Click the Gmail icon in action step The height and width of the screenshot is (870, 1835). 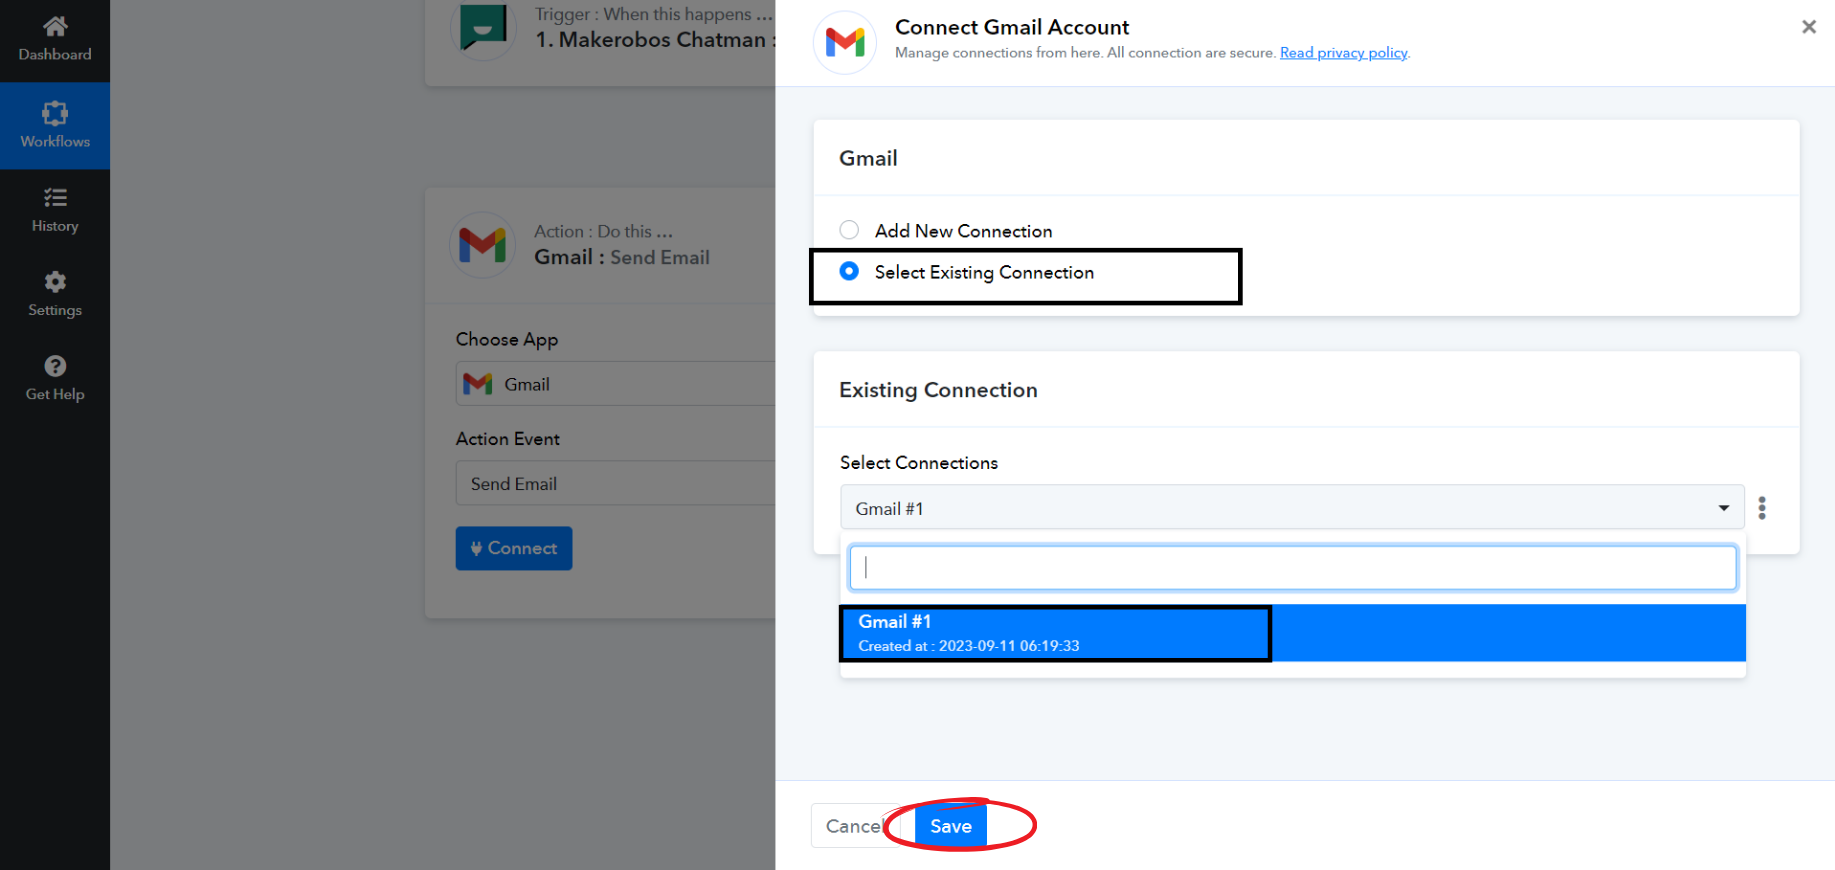pyautogui.click(x=482, y=245)
